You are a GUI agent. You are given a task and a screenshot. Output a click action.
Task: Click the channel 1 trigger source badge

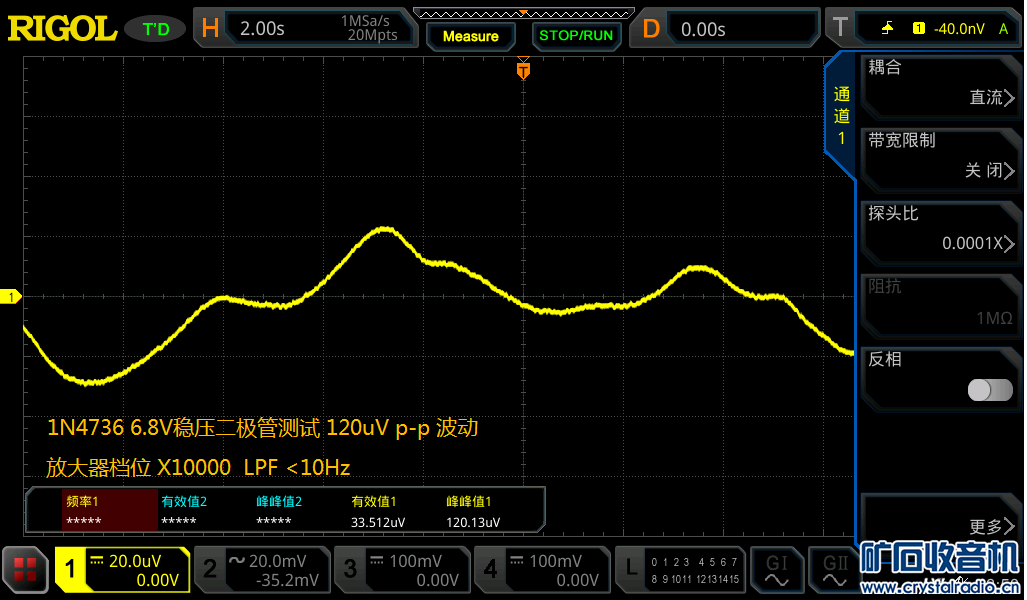tap(919, 28)
